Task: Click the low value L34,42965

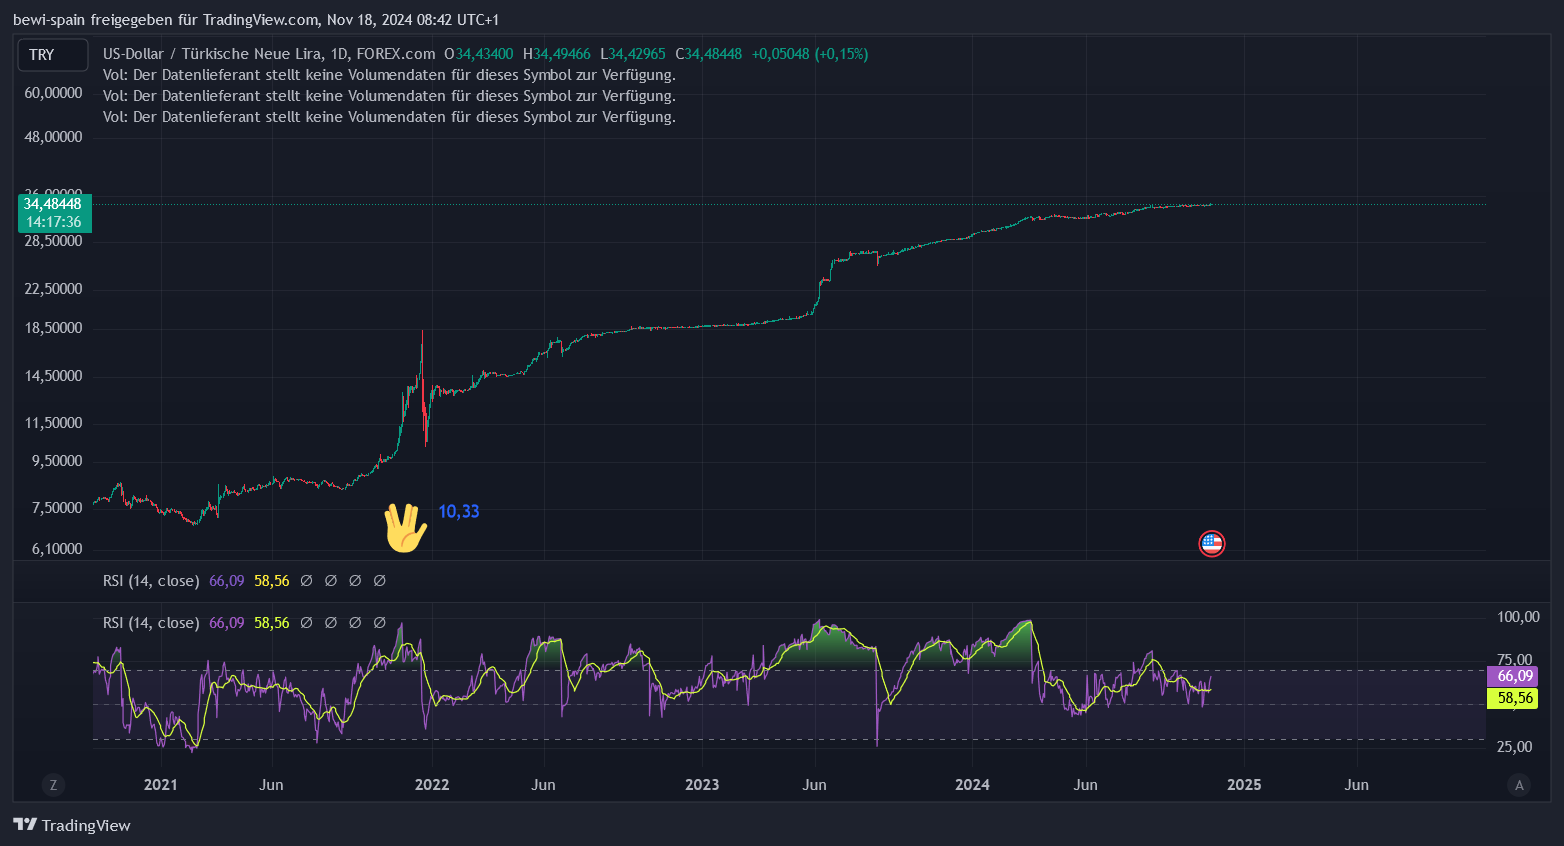Action: [633, 54]
